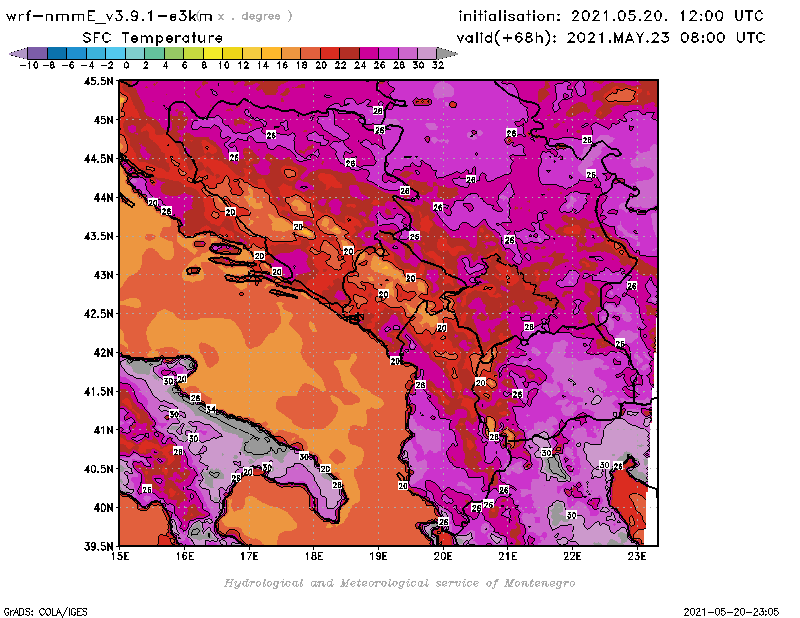Click the legend swatch between 0 and 2

click(135, 54)
